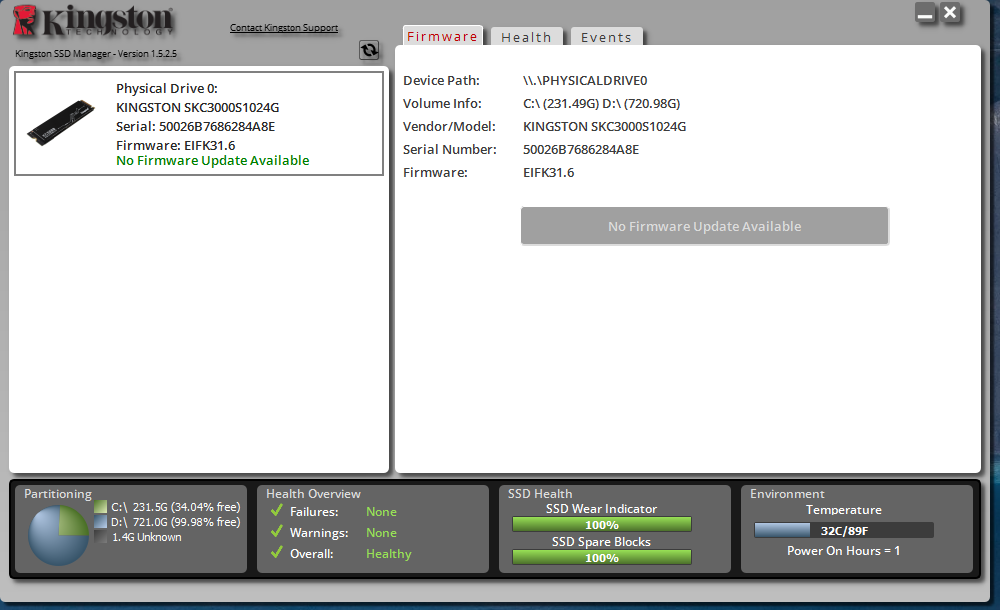This screenshot has height=610, width=1000.
Task: Click Serial: 50026B7686284A8E in drive list
Action: 195,126
